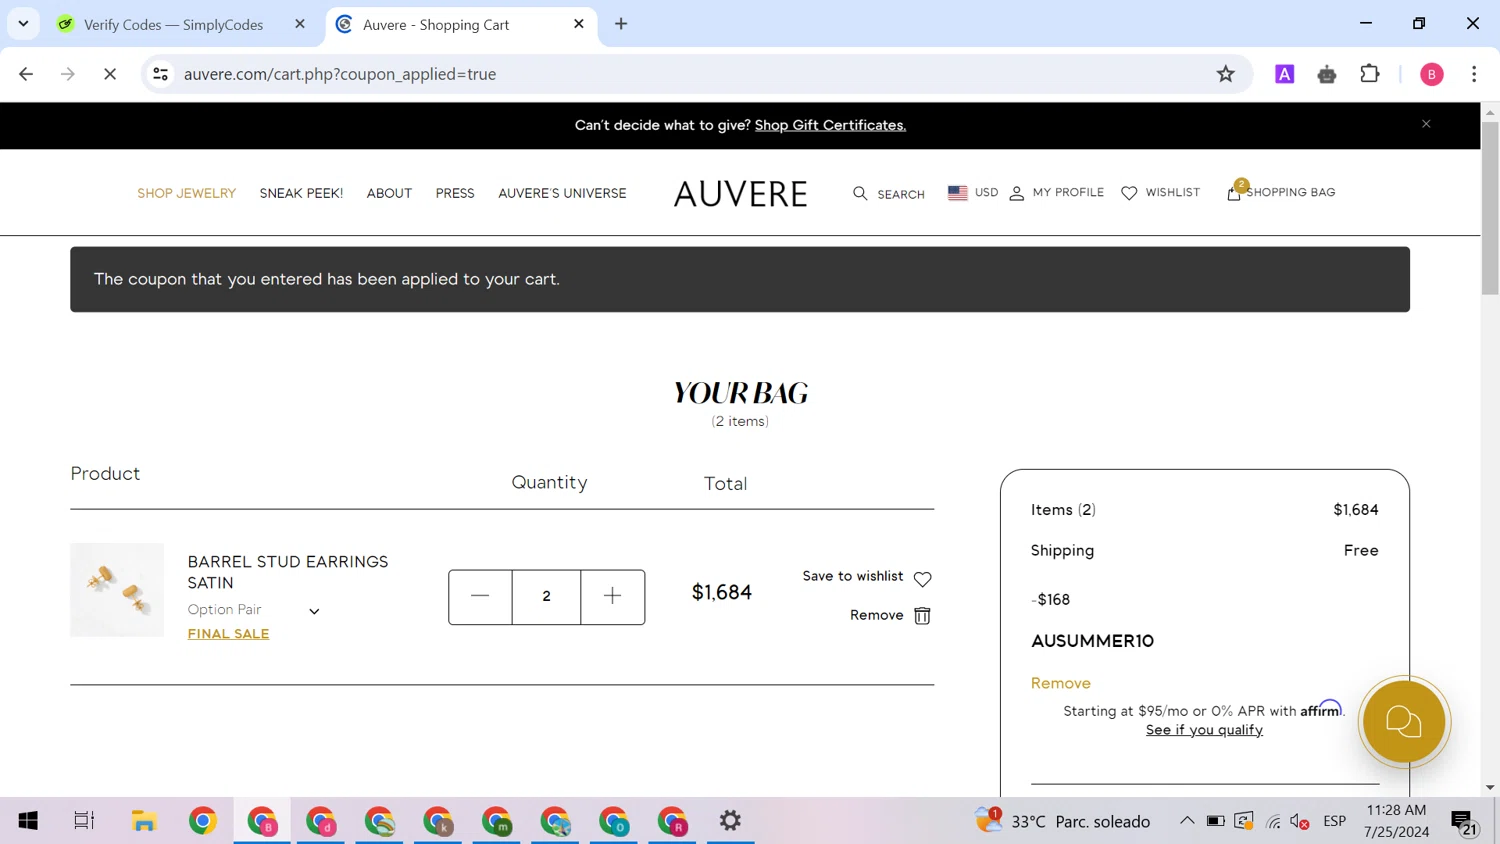Open the purple A extension icon
The width and height of the screenshot is (1500, 844).
click(x=1285, y=74)
